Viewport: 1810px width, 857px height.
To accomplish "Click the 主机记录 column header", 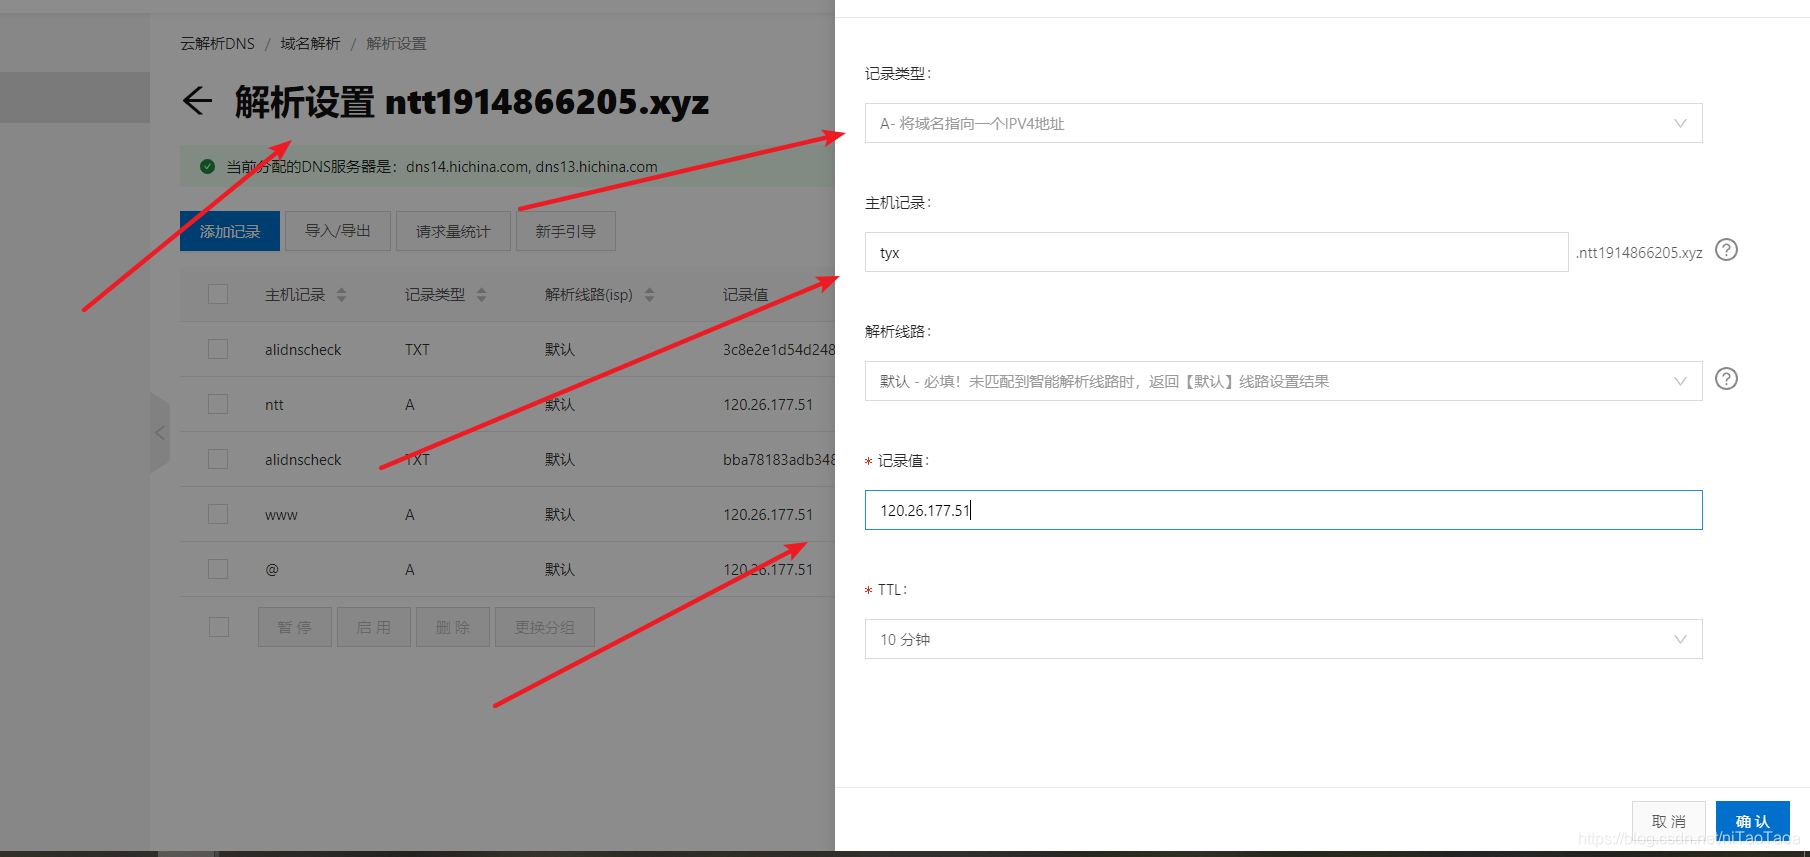I will click(x=295, y=295).
